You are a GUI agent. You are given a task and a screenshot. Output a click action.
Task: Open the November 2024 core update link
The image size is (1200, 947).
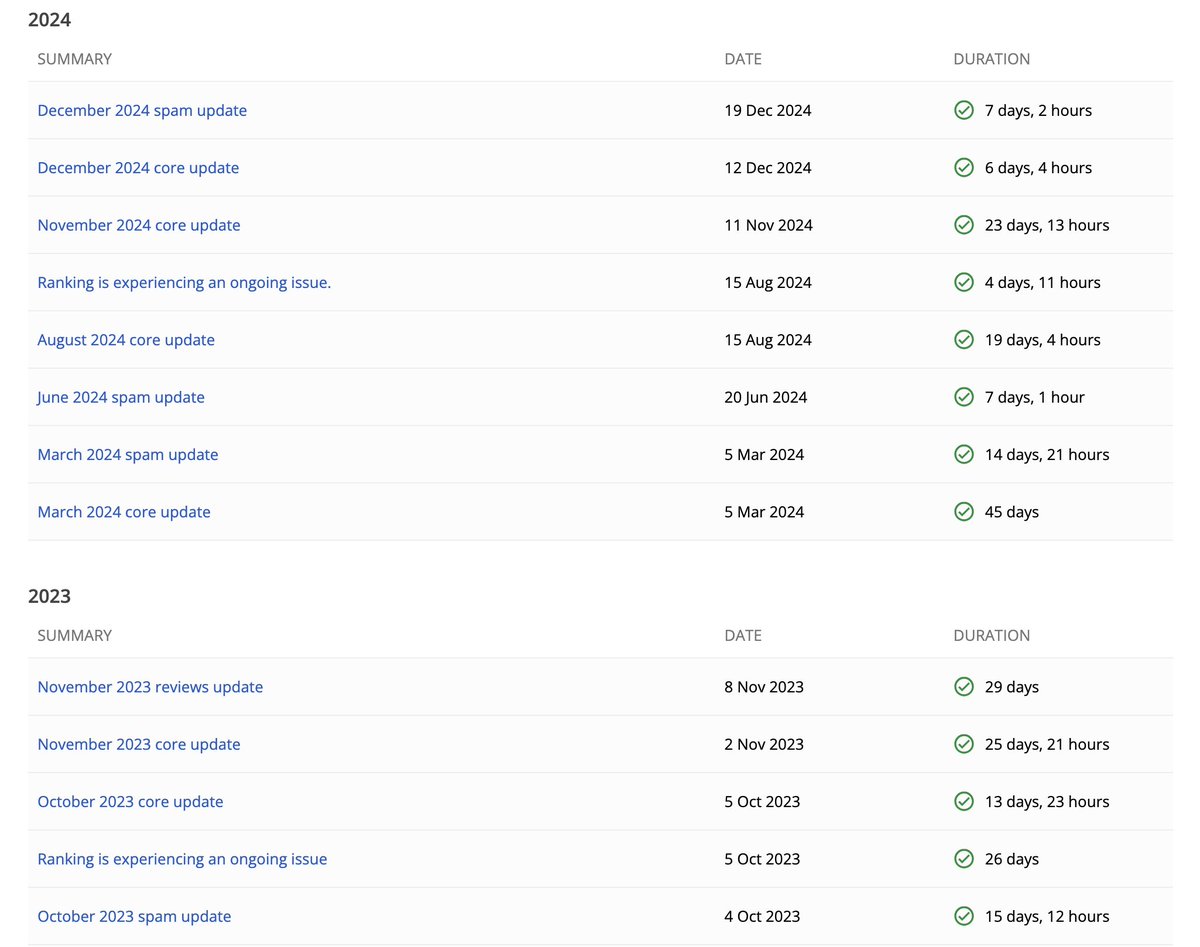coord(139,225)
